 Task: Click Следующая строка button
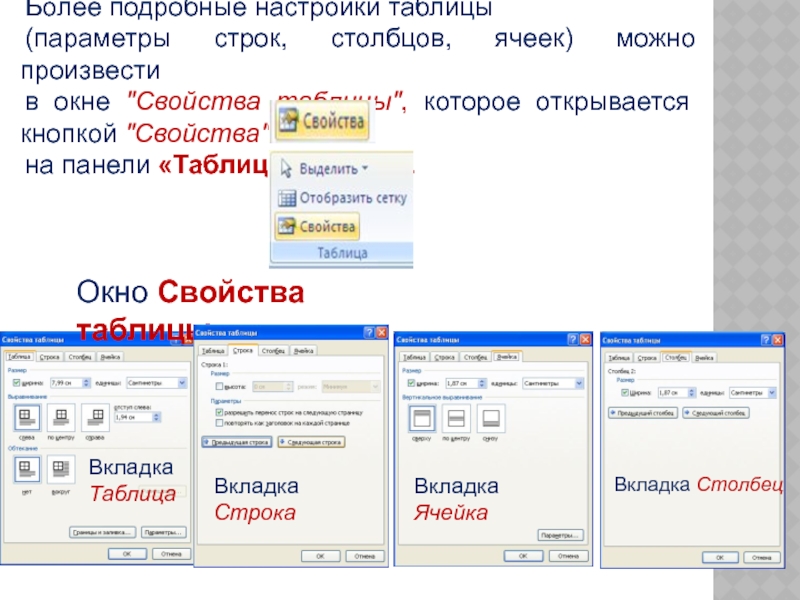click(x=311, y=442)
